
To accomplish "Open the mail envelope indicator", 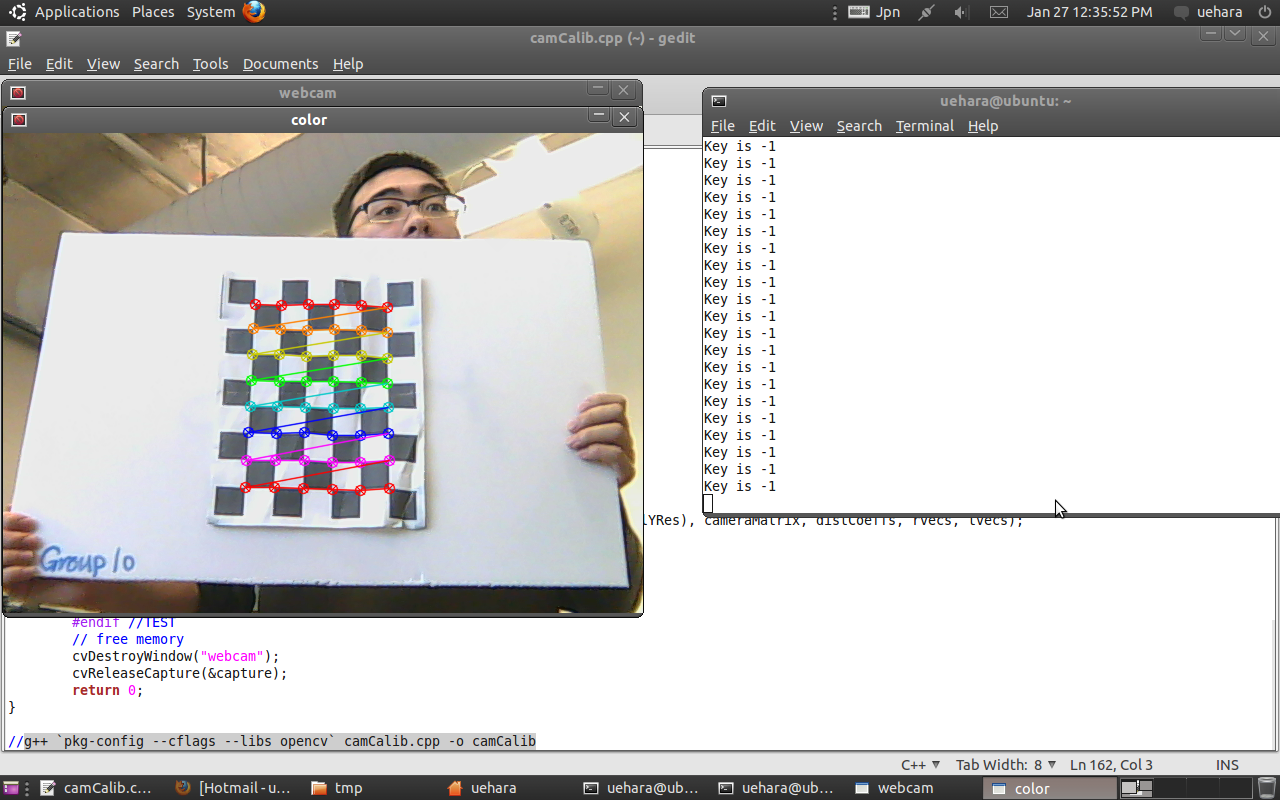I will pos(998,12).
